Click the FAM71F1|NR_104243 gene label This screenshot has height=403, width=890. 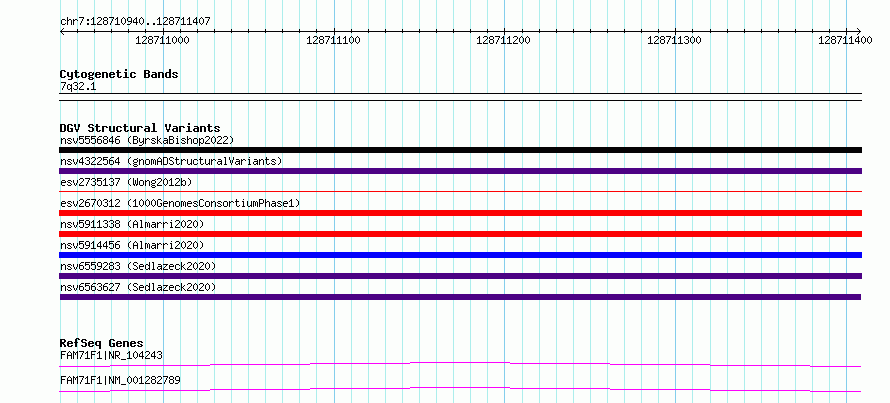click(x=111, y=355)
